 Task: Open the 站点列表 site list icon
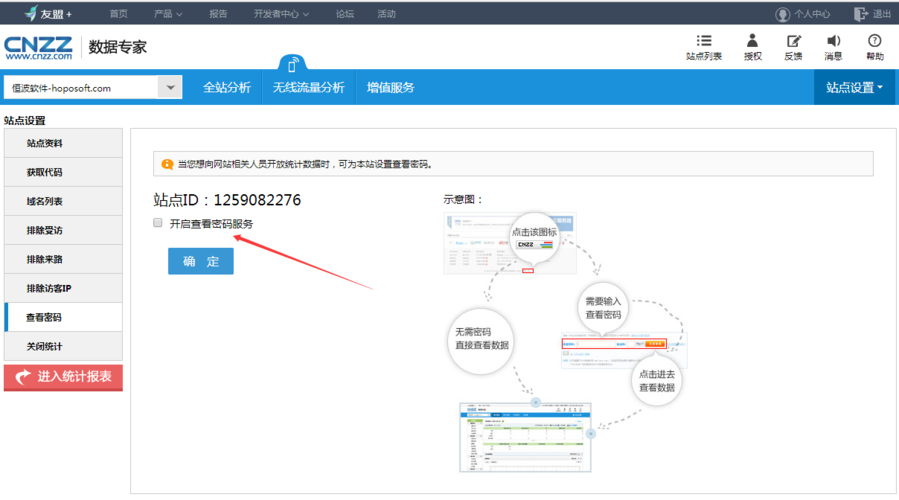(x=703, y=41)
